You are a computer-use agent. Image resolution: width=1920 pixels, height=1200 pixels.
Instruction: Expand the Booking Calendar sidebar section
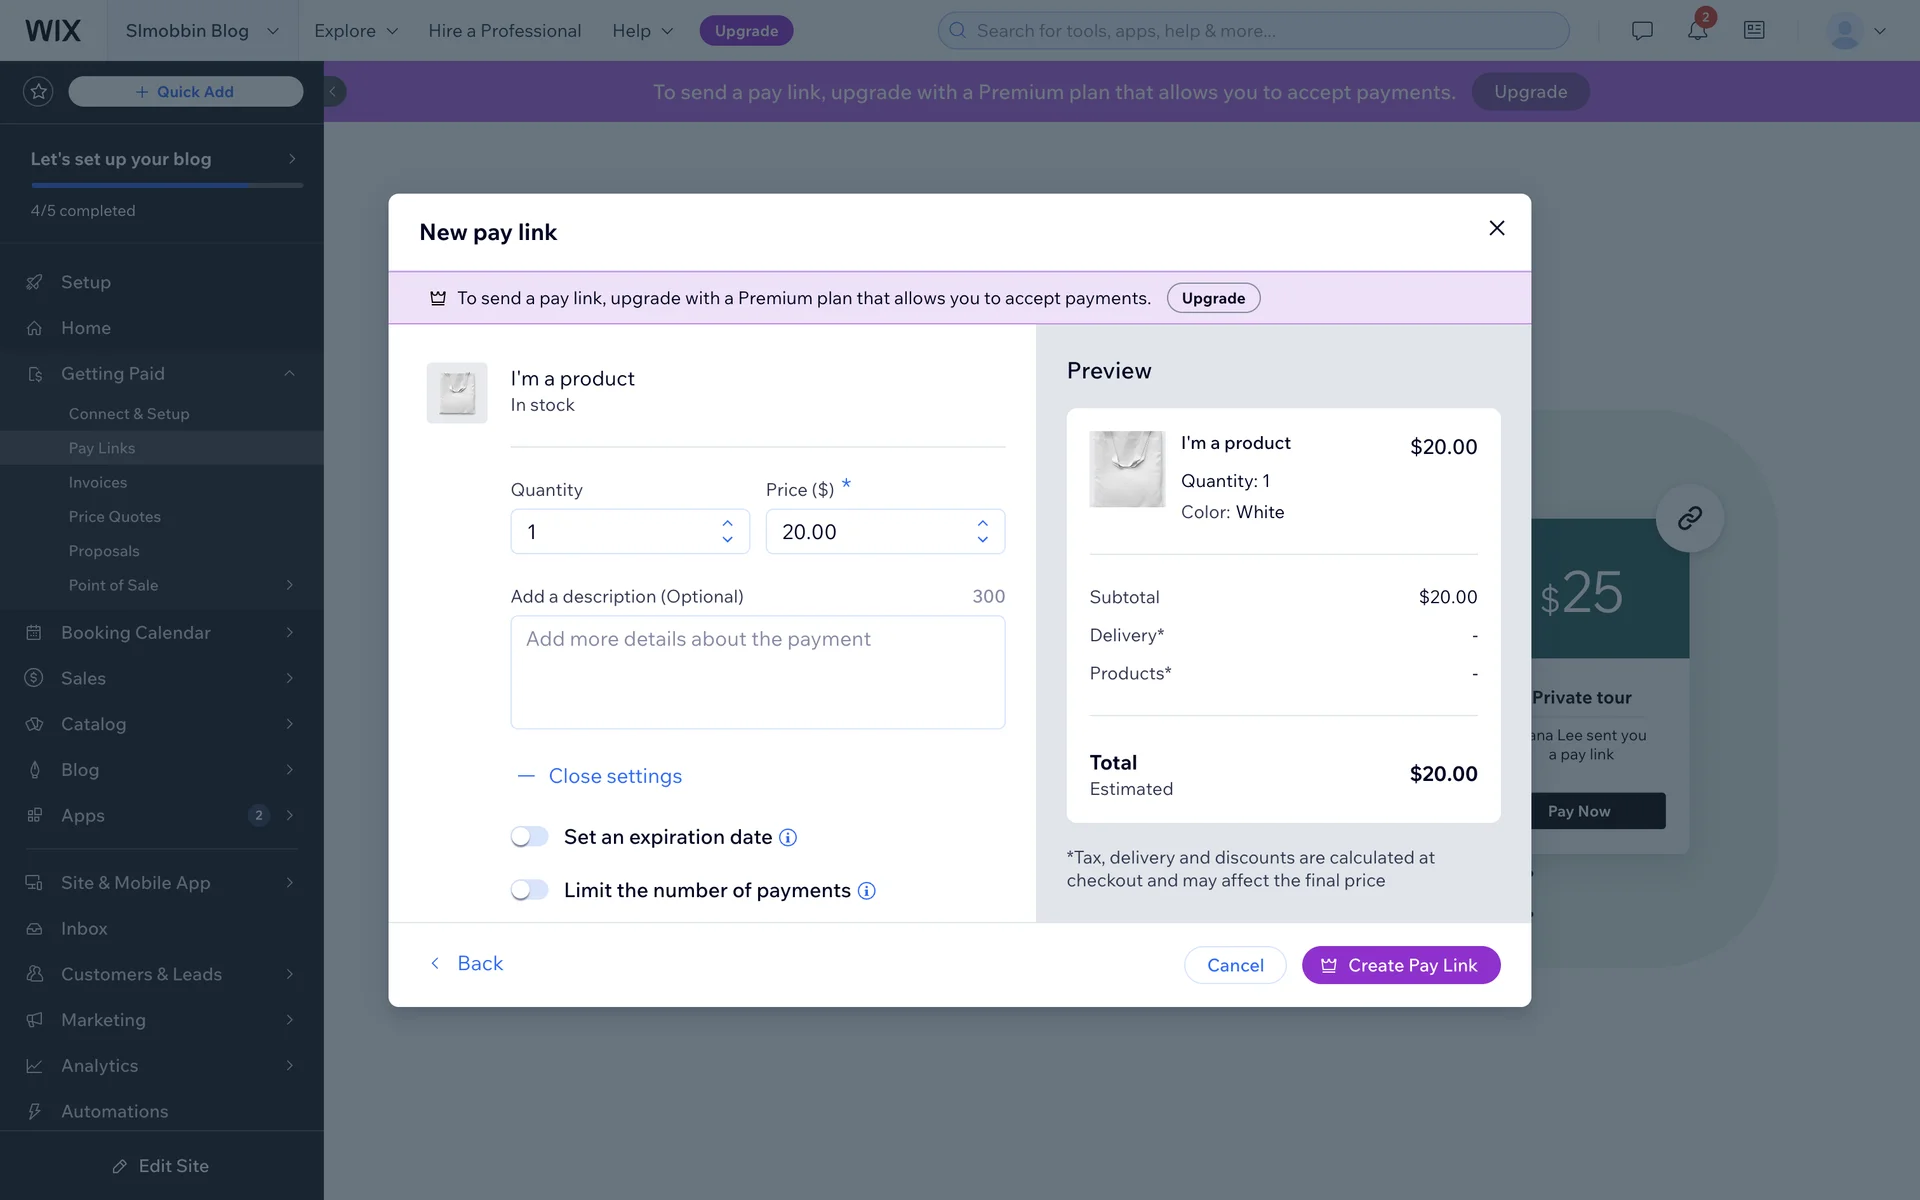pos(162,632)
